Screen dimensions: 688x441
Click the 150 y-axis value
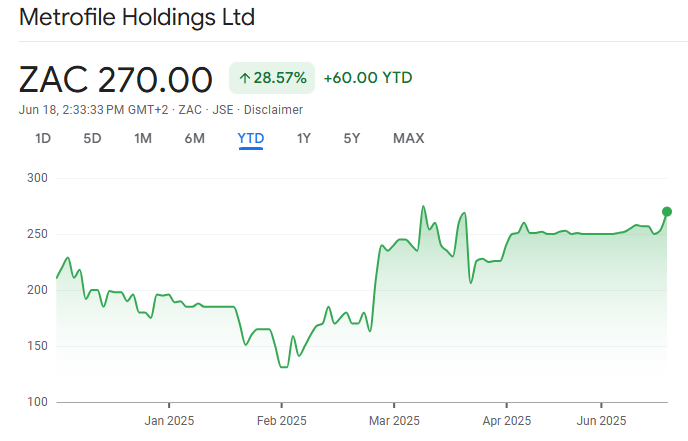(x=37, y=346)
